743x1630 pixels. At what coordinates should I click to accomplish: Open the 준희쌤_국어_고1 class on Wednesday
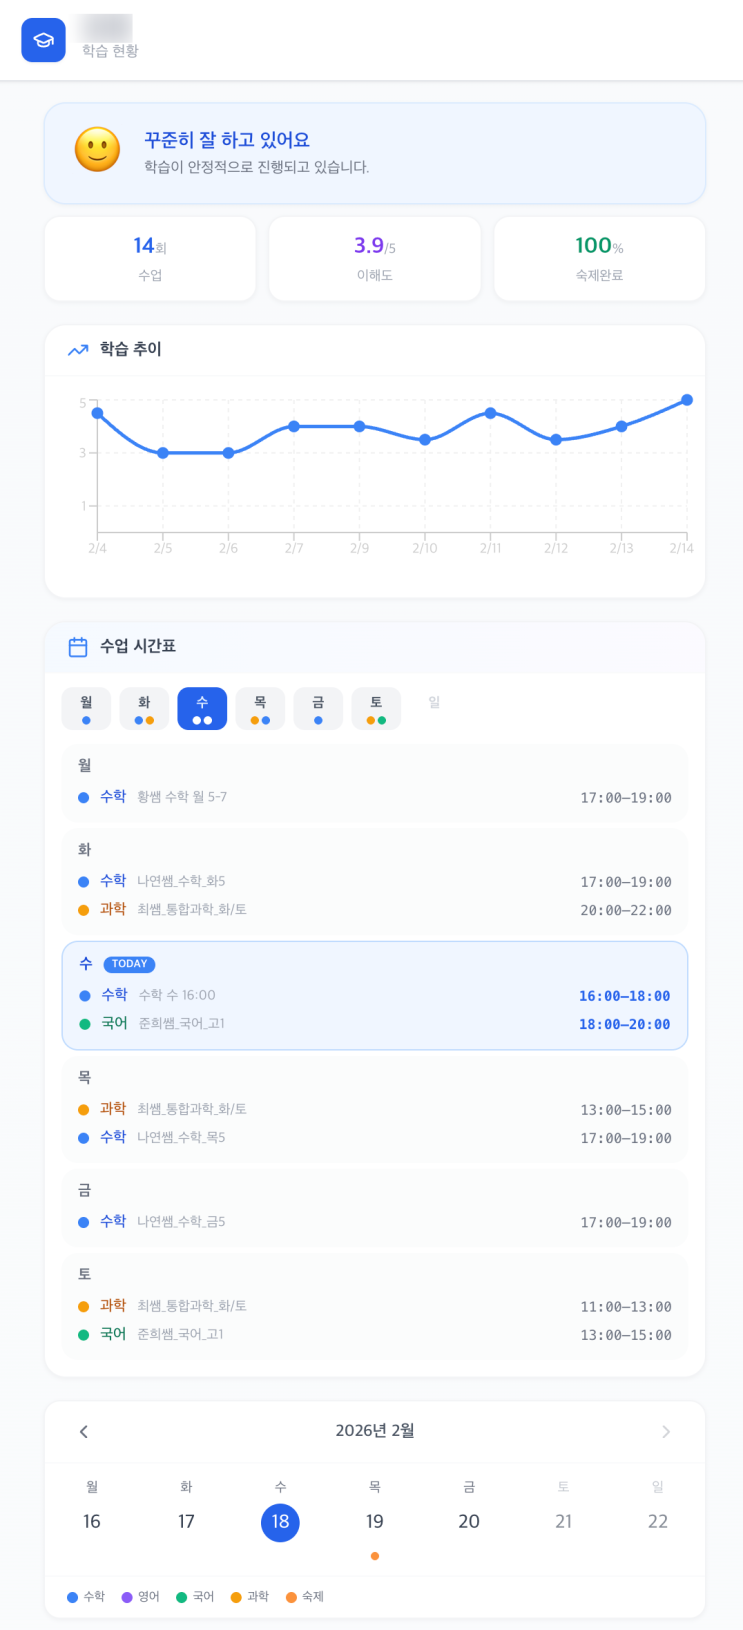(x=181, y=1024)
